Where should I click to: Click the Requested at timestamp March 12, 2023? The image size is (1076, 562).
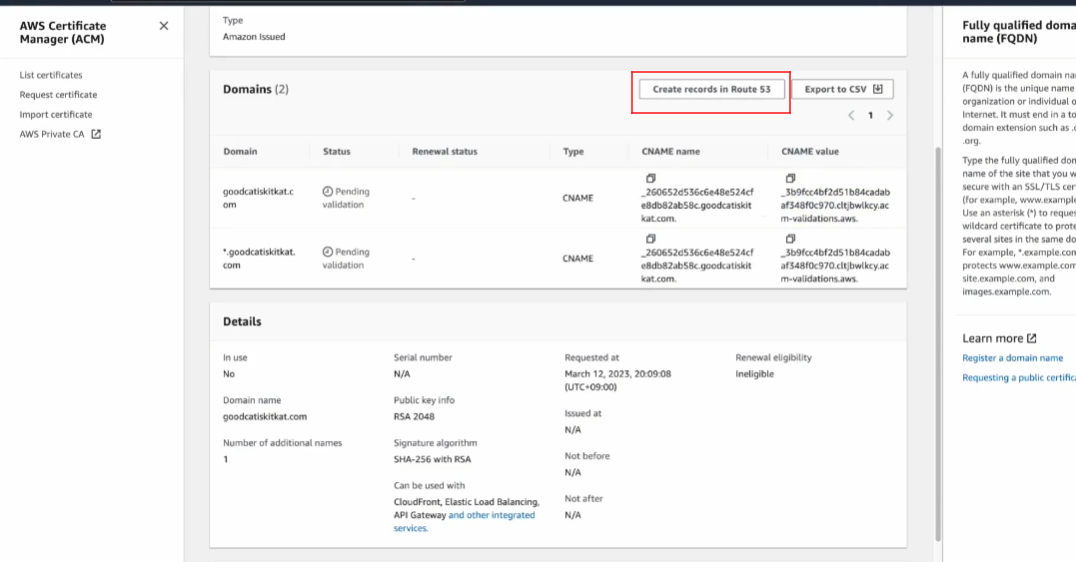click(x=618, y=380)
